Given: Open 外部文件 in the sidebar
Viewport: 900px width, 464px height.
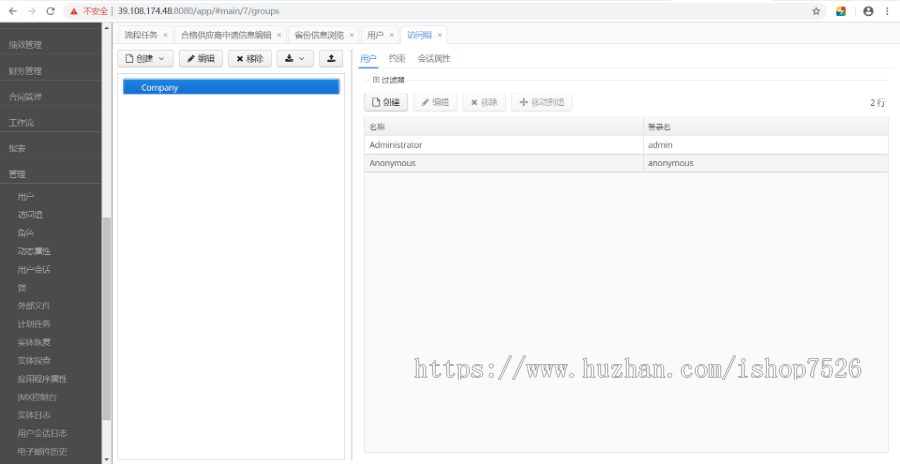Looking at the screenshot, I should 34,306.
